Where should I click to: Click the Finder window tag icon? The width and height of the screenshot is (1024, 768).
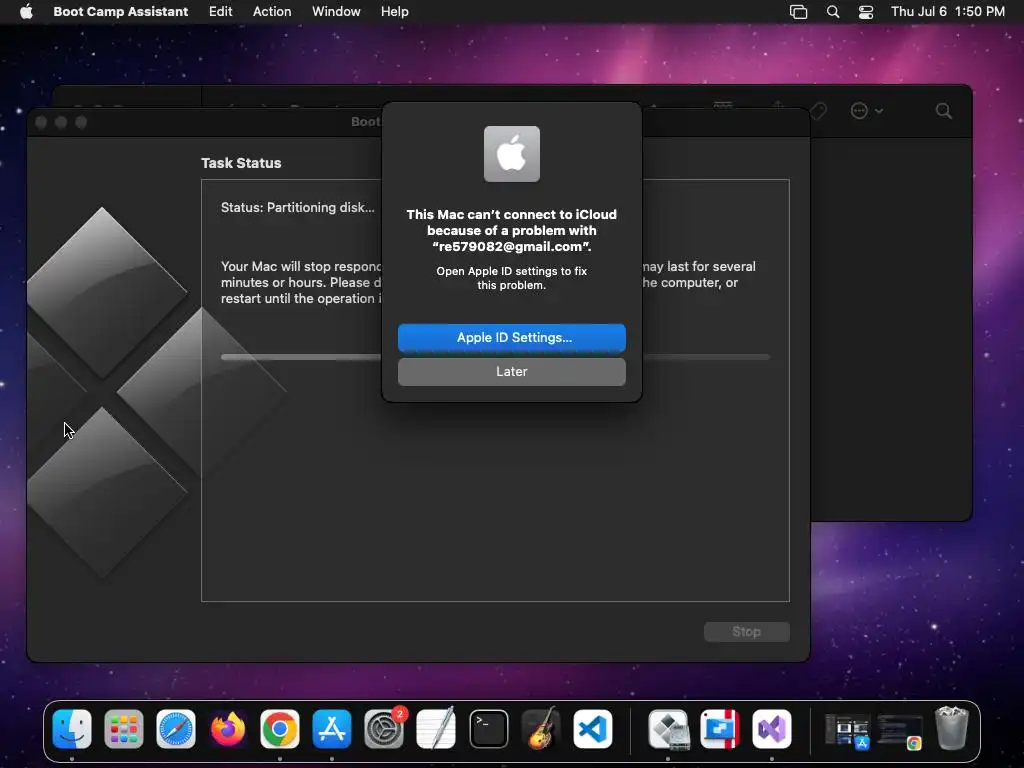[818, 111]
